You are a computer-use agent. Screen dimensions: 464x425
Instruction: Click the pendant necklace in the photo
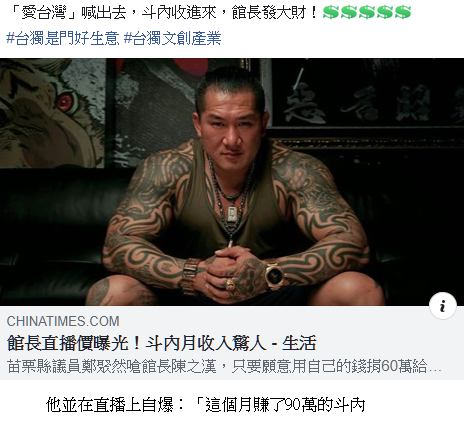pos(233,213)
